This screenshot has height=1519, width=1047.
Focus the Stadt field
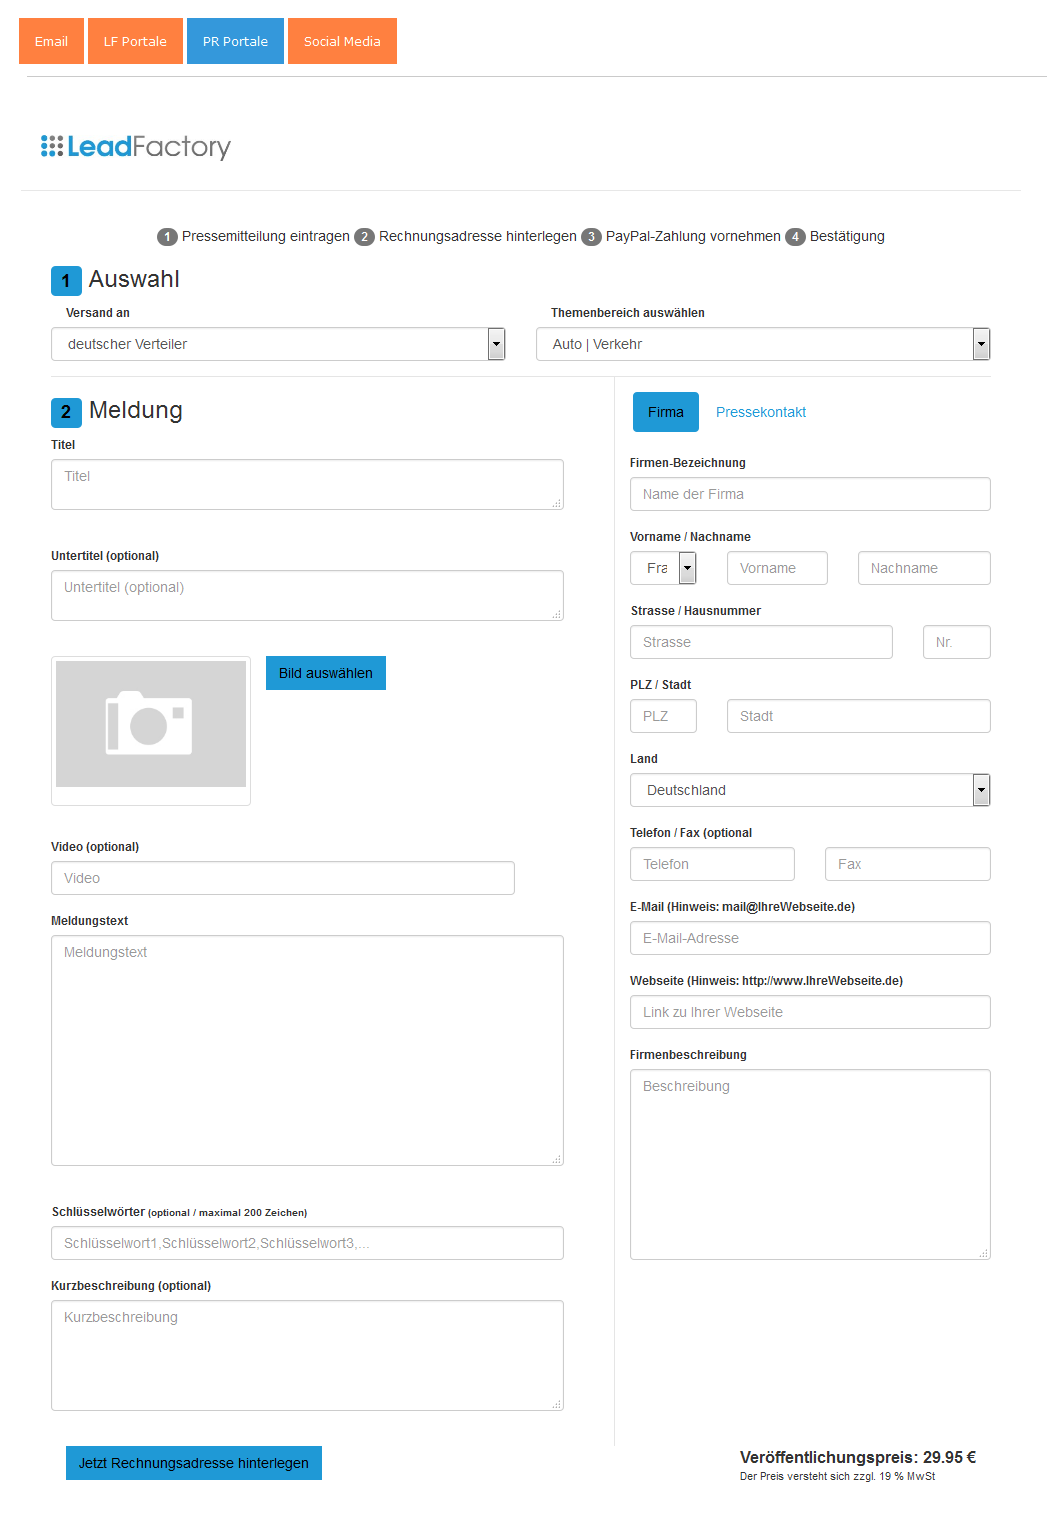[x=859, y=716]
